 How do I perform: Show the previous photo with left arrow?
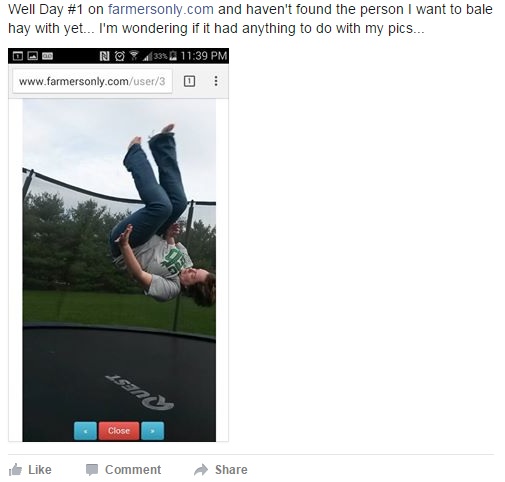85,431
